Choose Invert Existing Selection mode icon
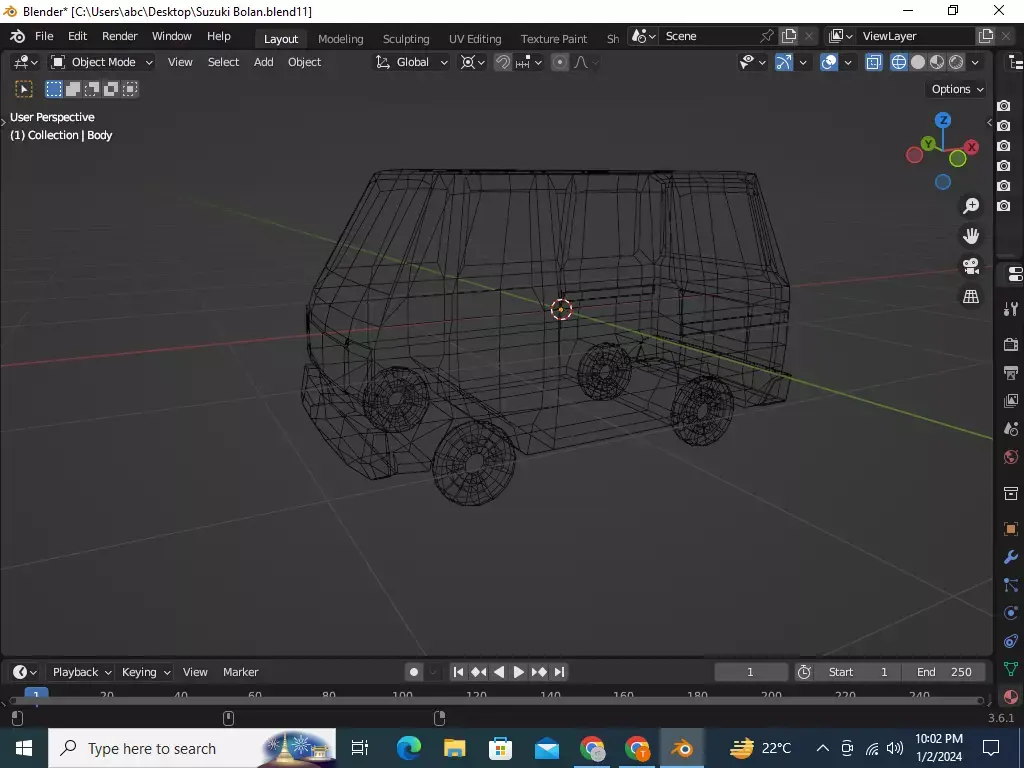The width and height of the screenshot is (1024, 768). 110,89
